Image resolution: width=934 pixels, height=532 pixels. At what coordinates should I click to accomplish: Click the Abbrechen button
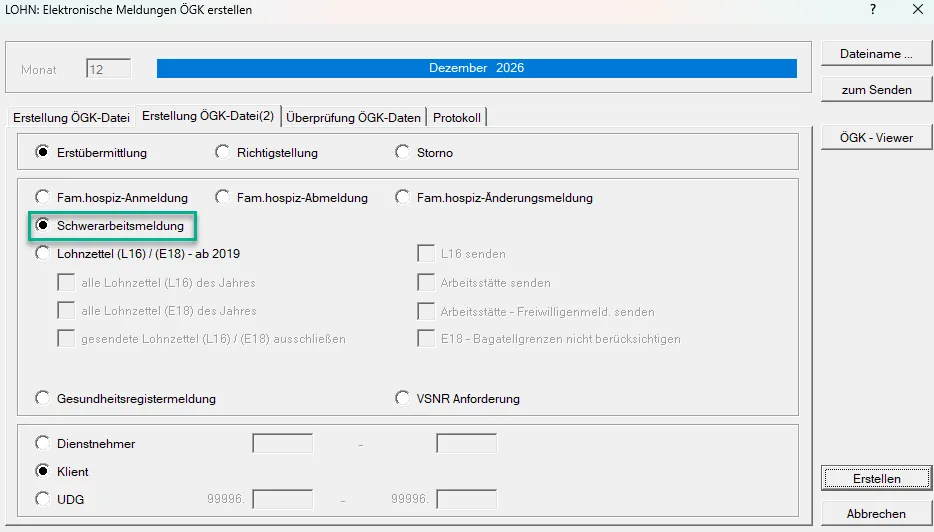(876, 514)
